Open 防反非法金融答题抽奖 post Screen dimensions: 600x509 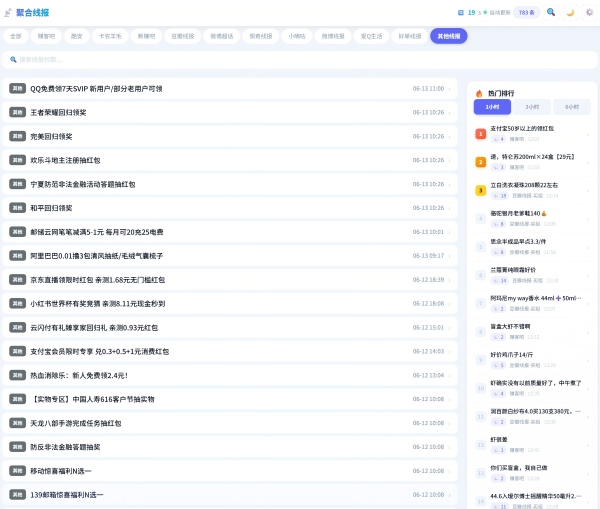tap(230, 447)
